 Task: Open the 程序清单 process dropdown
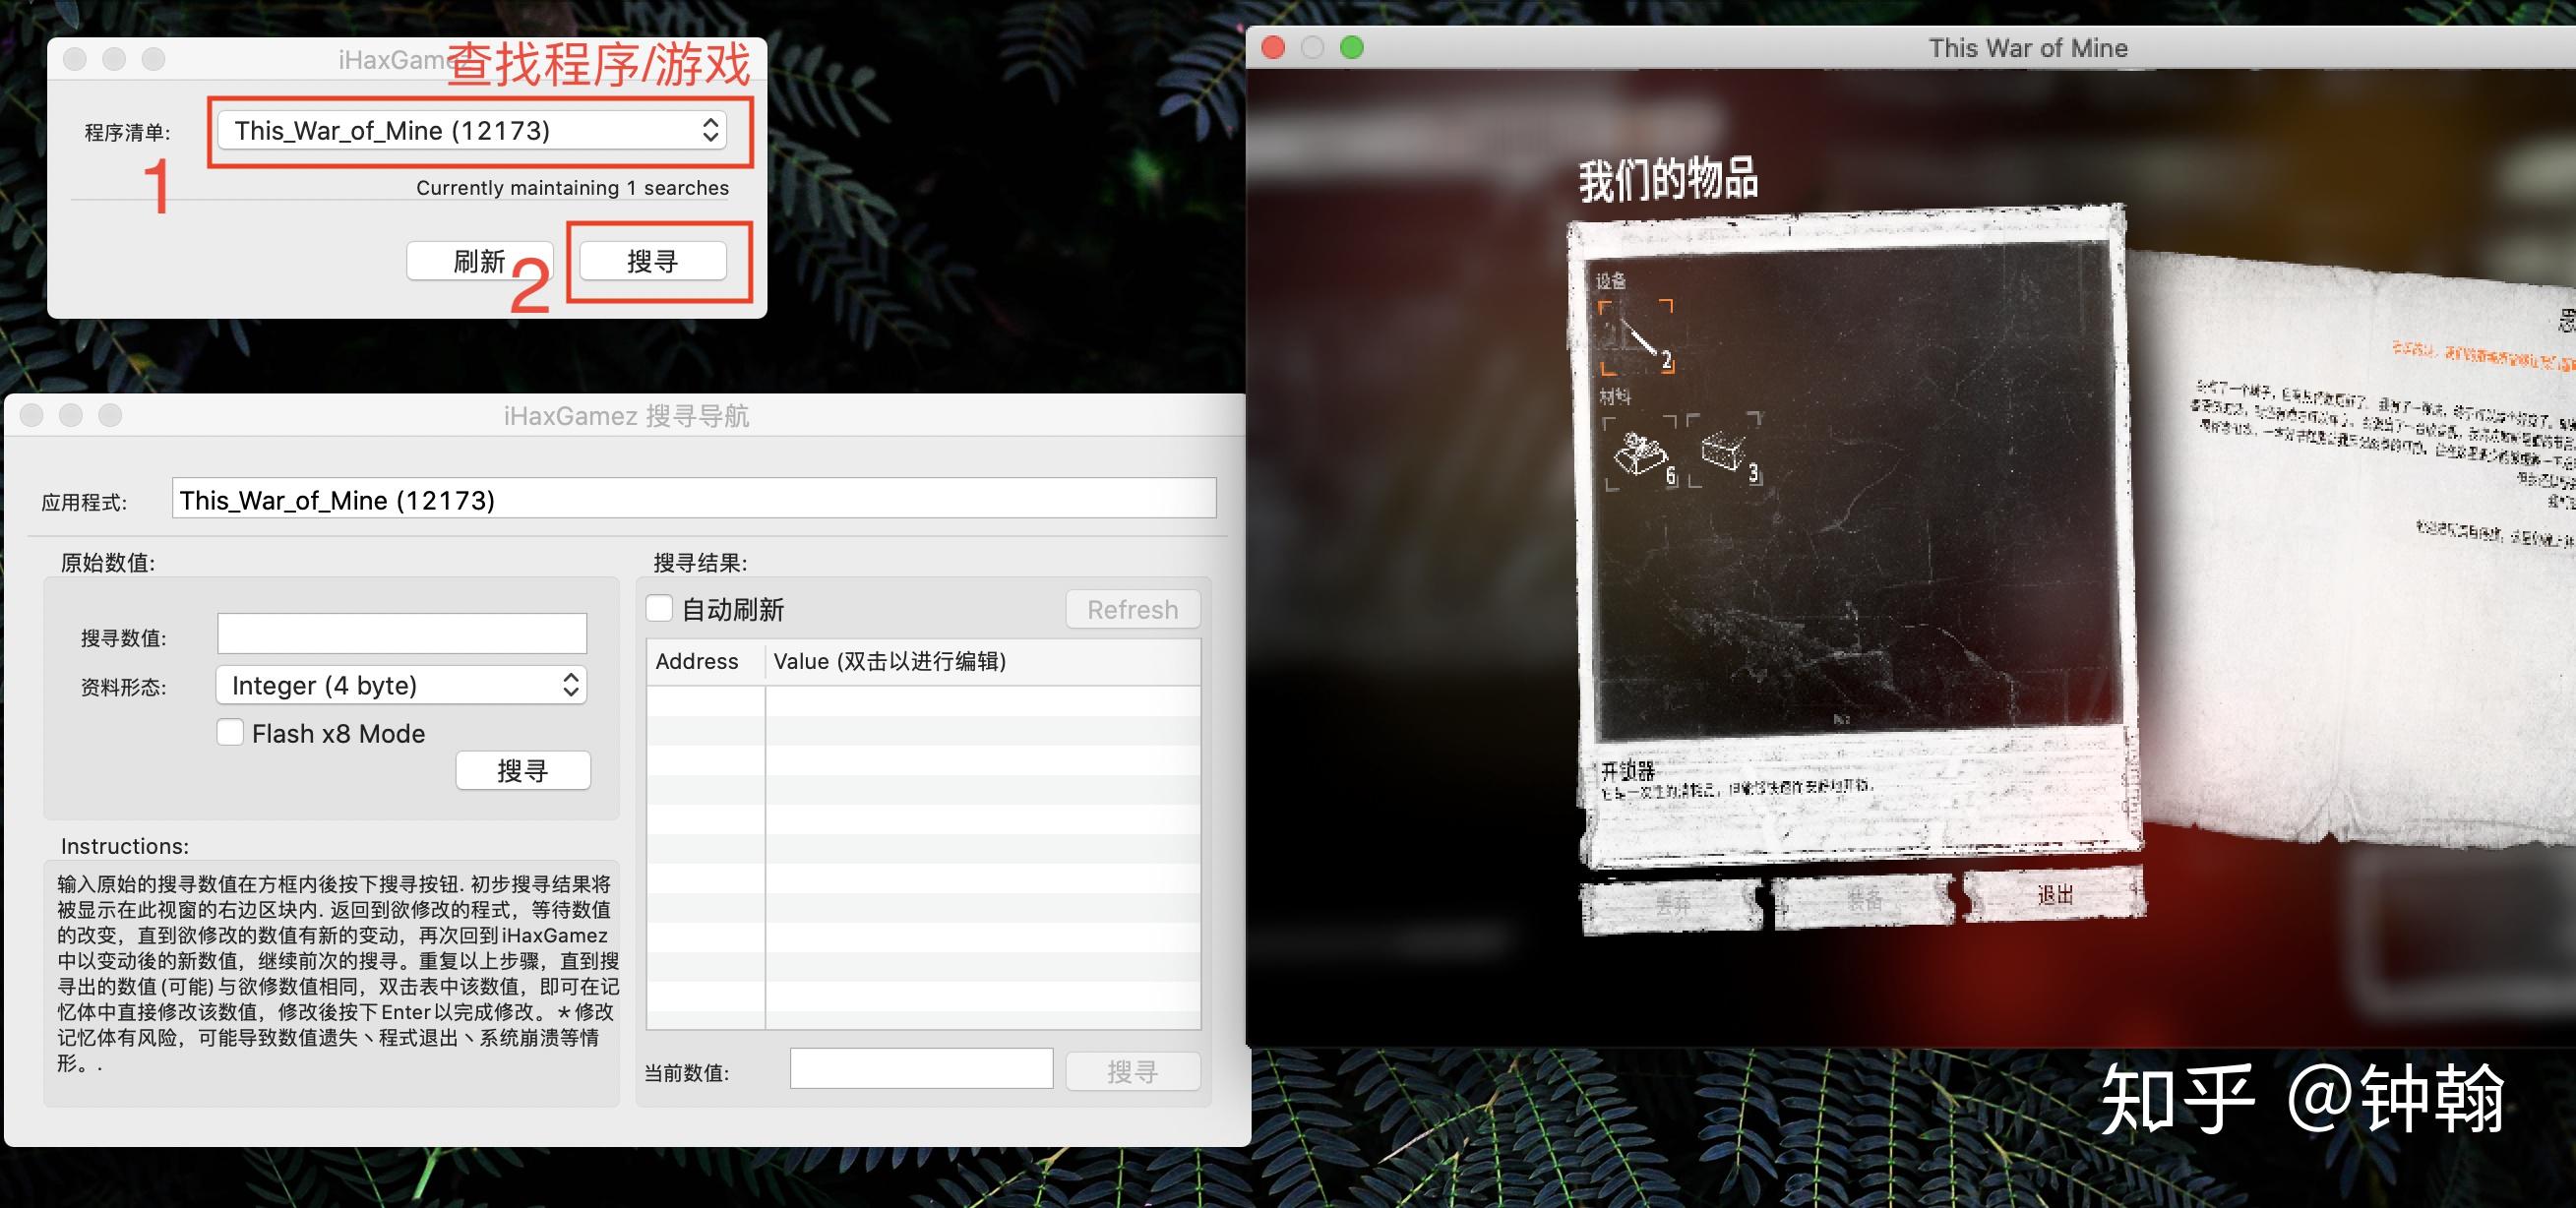472,130
